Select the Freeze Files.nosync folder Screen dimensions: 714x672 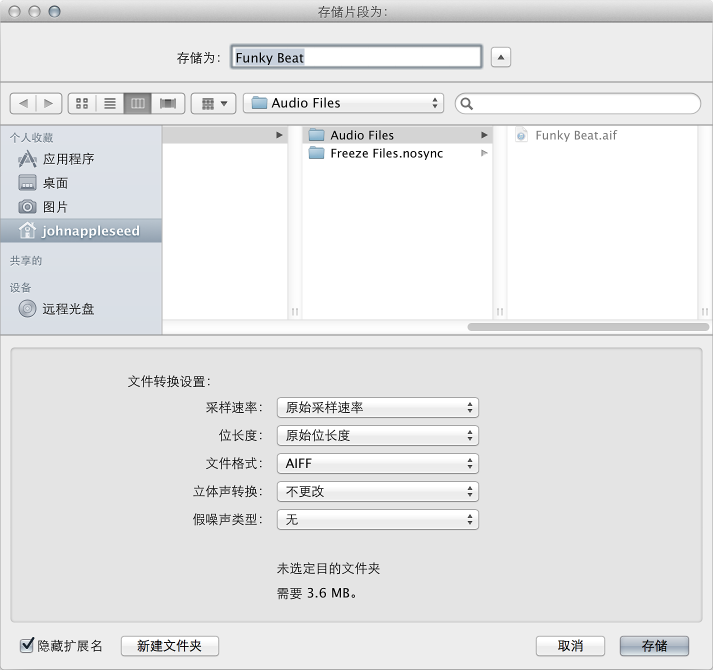click(x=397, y=153)
